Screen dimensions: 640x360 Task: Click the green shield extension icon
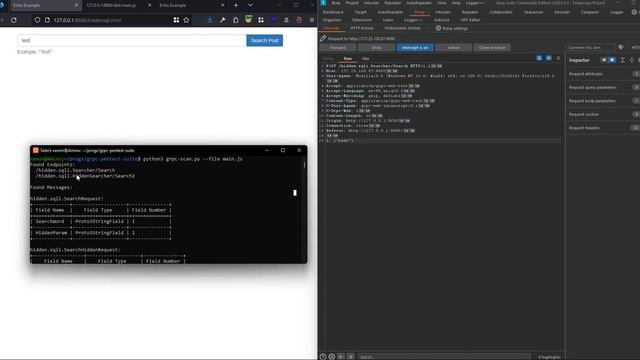tap(248, 20)
